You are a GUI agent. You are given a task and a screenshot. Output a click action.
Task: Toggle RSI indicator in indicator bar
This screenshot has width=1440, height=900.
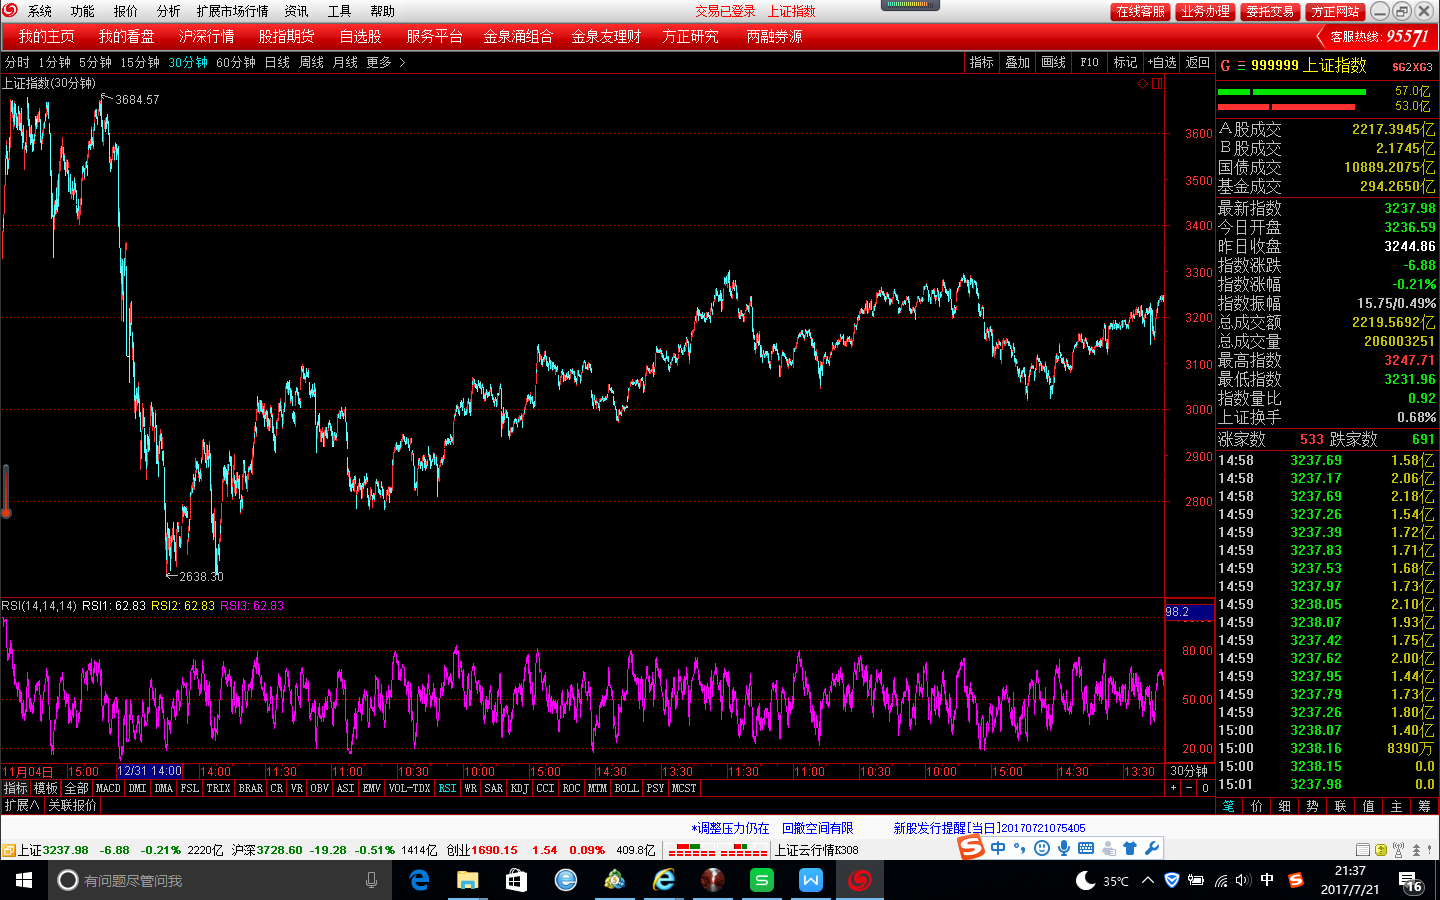(447, 788)
